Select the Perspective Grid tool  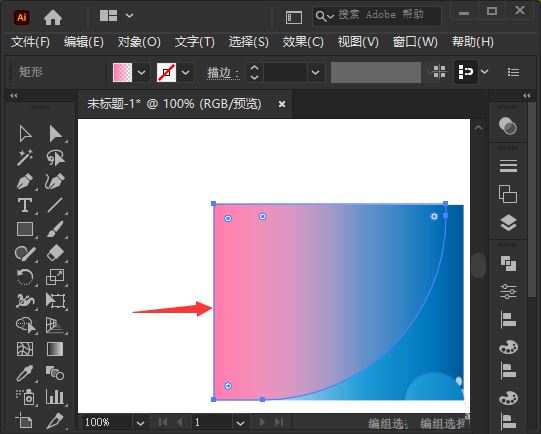pyautogui.click(x=55, y=325)
